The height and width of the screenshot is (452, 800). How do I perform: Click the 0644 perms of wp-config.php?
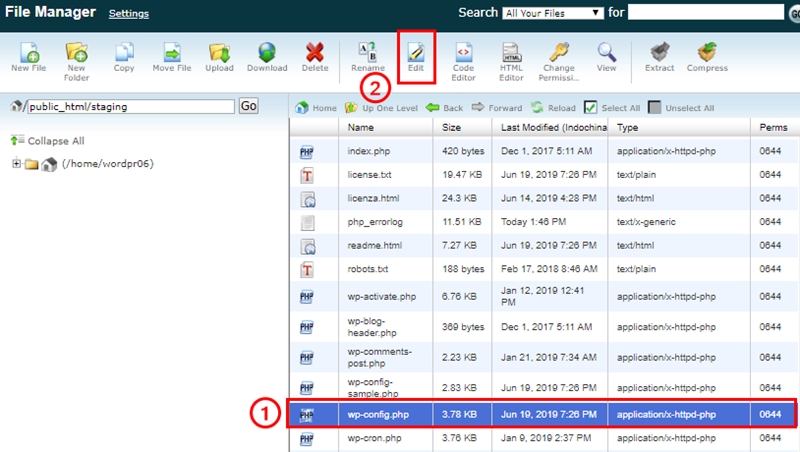point(770,414)
